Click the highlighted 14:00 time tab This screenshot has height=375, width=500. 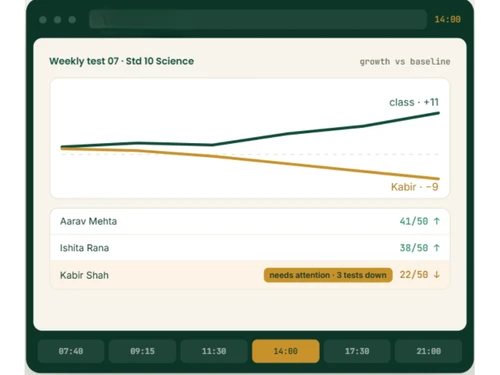click(x=286, y=351)
